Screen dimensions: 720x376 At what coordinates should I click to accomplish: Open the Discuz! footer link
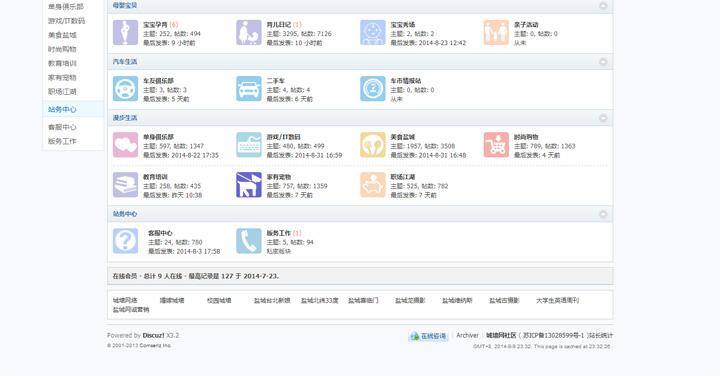(x=153, y=336)
